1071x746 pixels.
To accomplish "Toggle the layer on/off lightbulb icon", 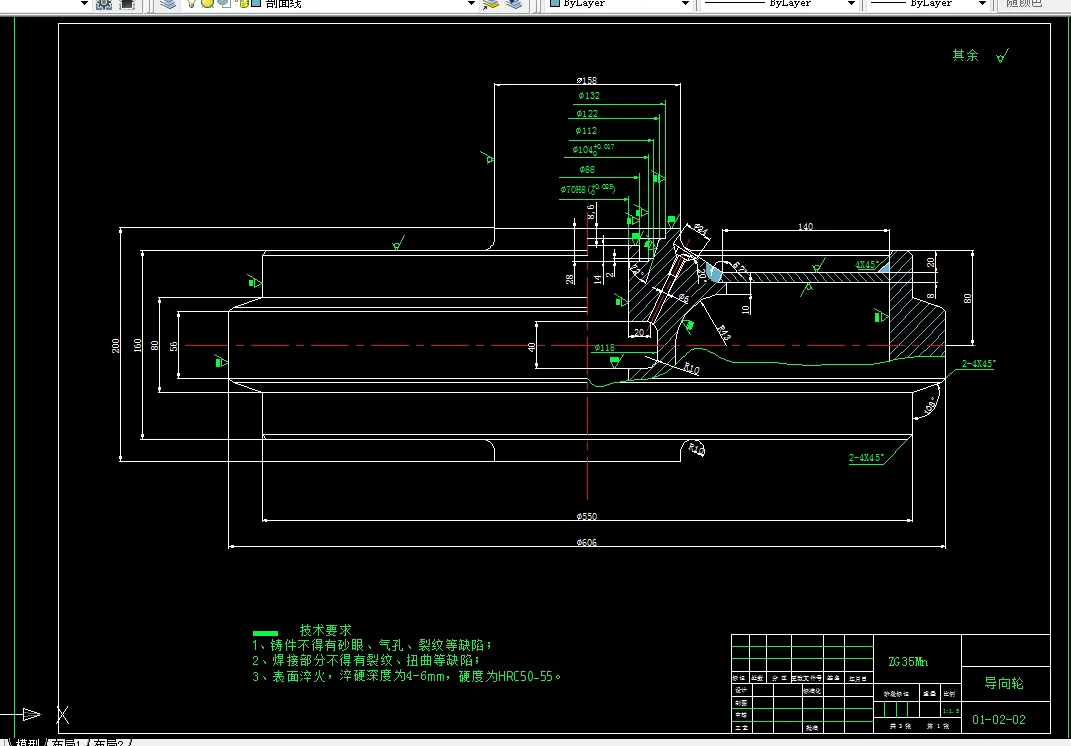I will (x=191, y=3).
